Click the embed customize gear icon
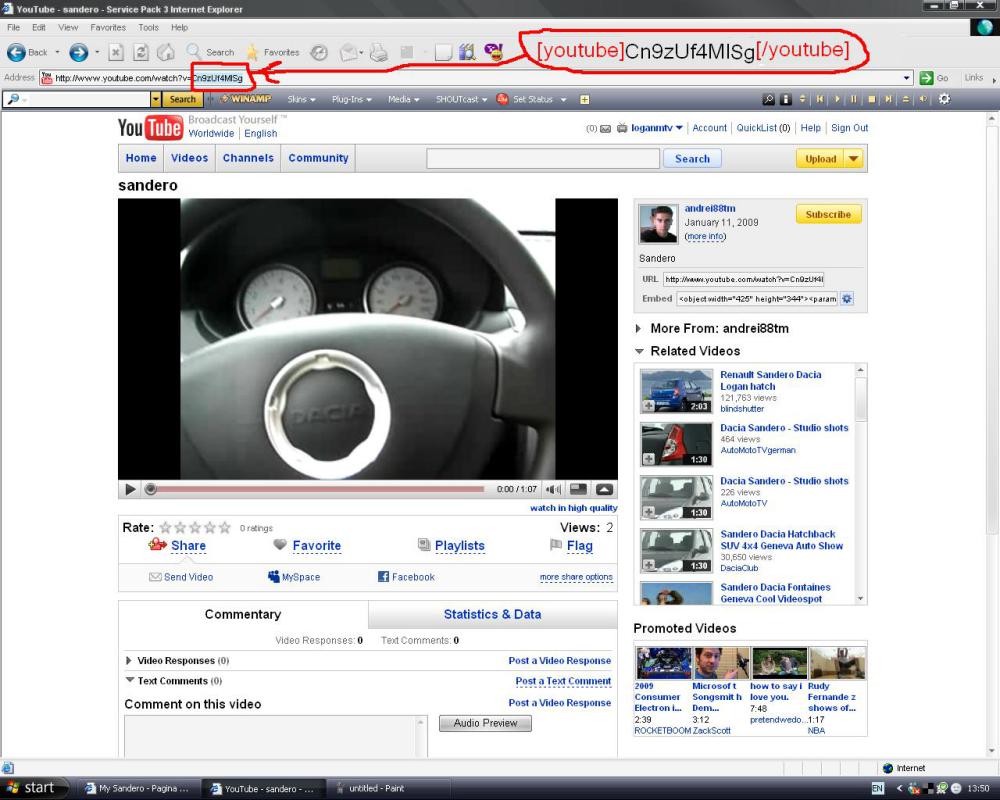The image size is (1000, 800). pos(847,298)
